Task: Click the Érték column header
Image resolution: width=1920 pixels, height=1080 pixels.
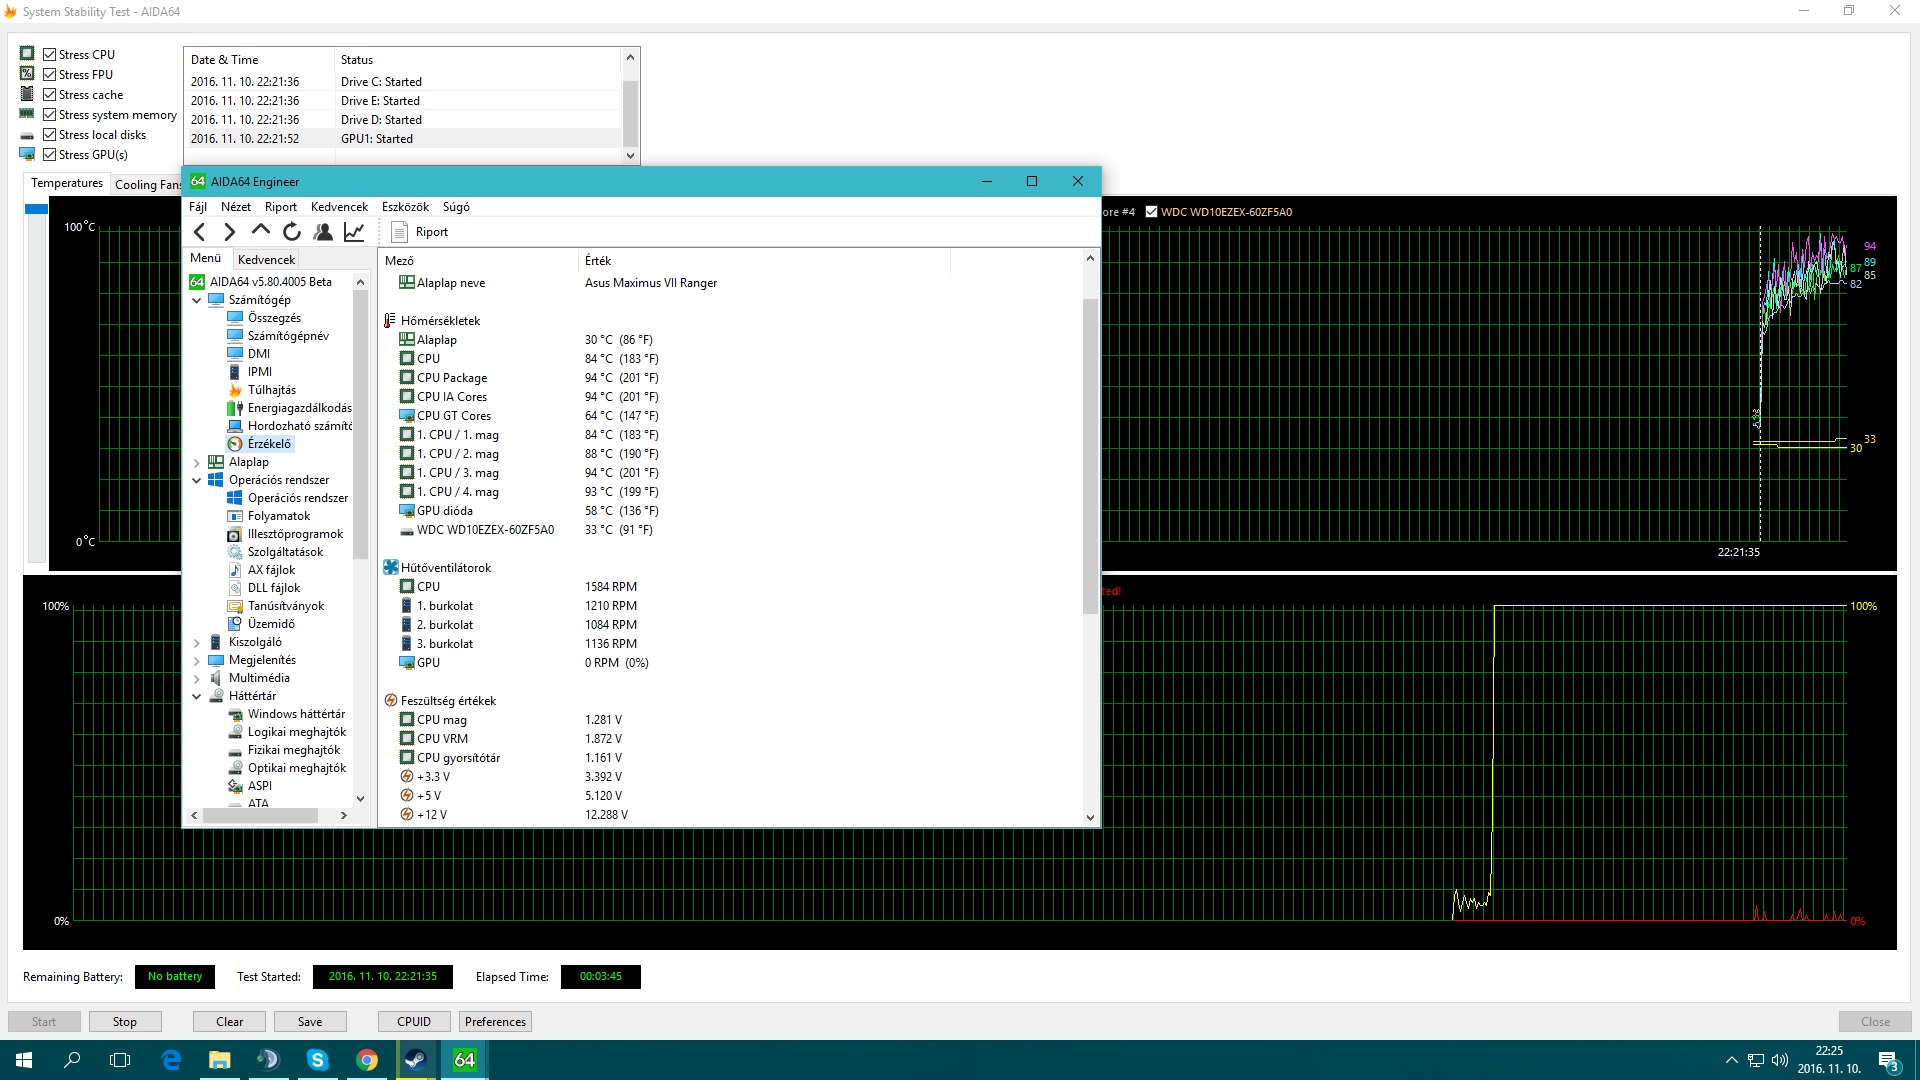Action: click(x=764, y=261)
